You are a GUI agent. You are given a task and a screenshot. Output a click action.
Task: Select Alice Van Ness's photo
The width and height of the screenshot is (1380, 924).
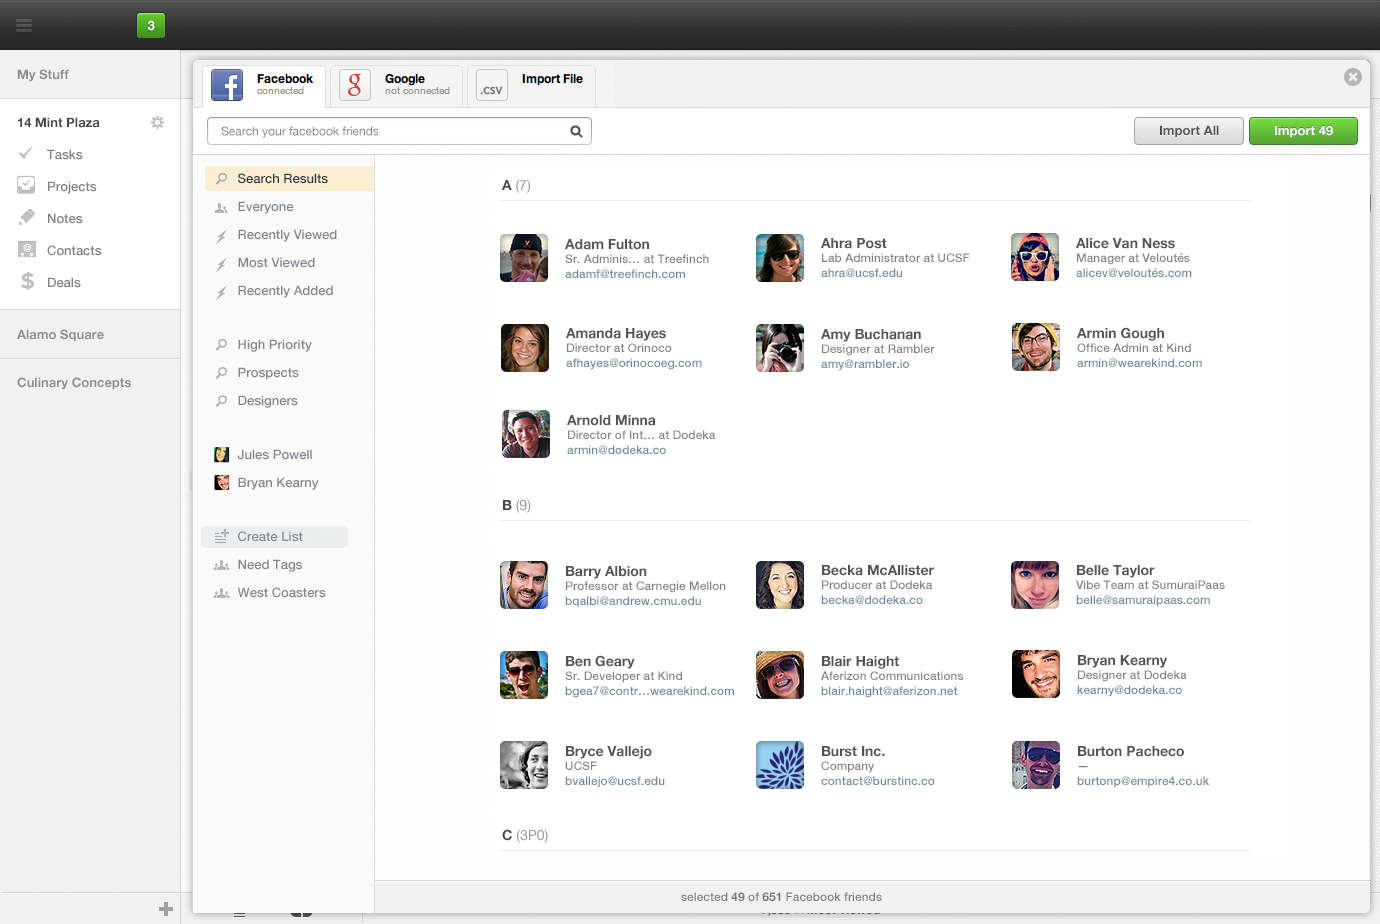click(1035, 257)
